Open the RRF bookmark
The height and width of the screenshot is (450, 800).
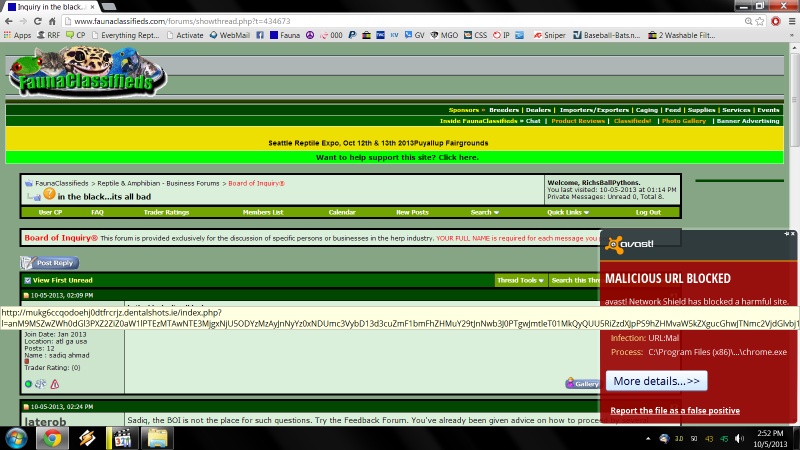[x=48, y=35]
